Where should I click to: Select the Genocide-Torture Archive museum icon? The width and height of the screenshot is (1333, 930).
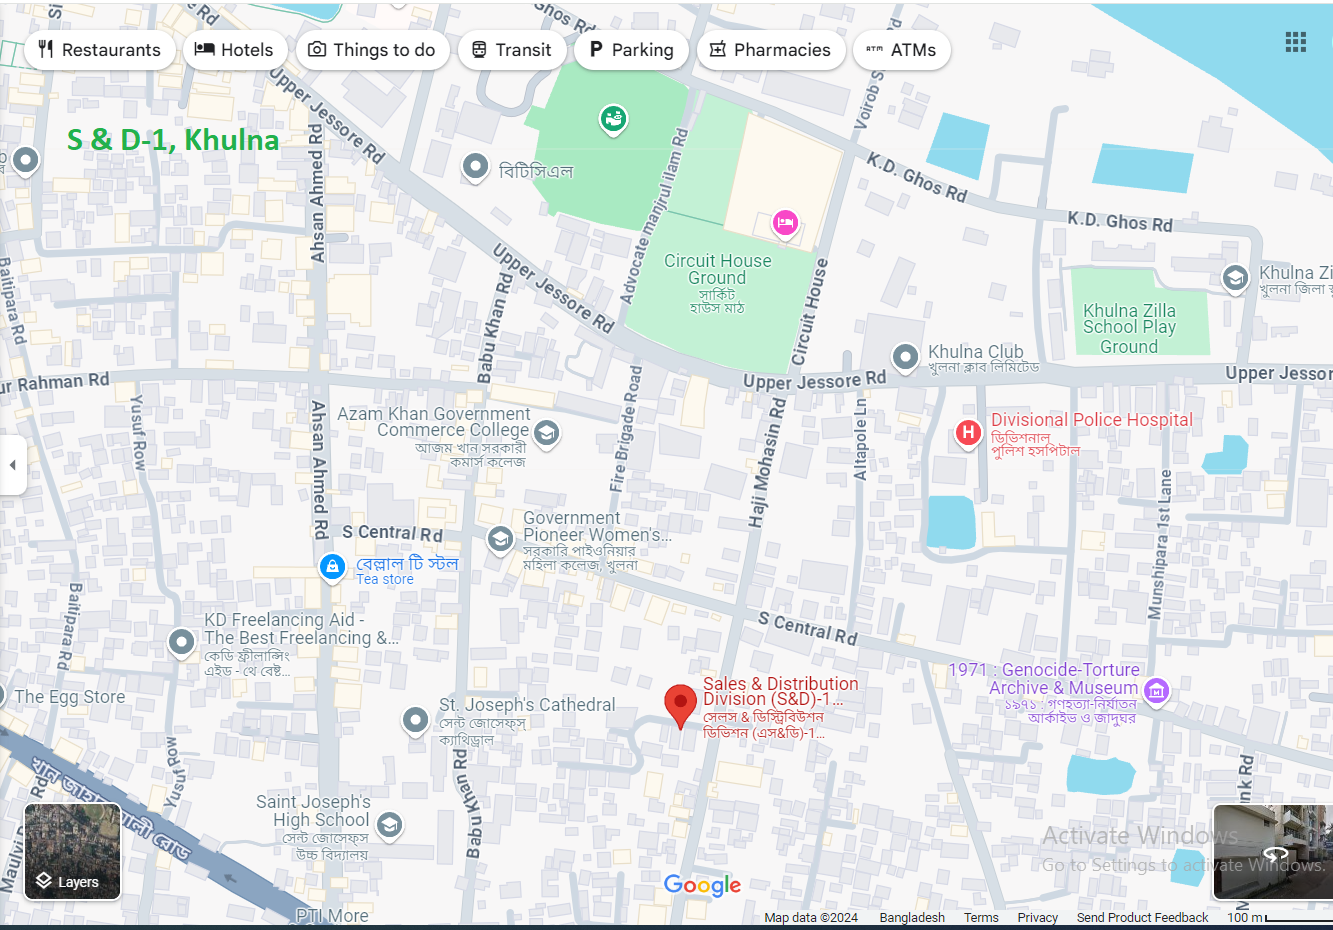(x=1156, y=689)
